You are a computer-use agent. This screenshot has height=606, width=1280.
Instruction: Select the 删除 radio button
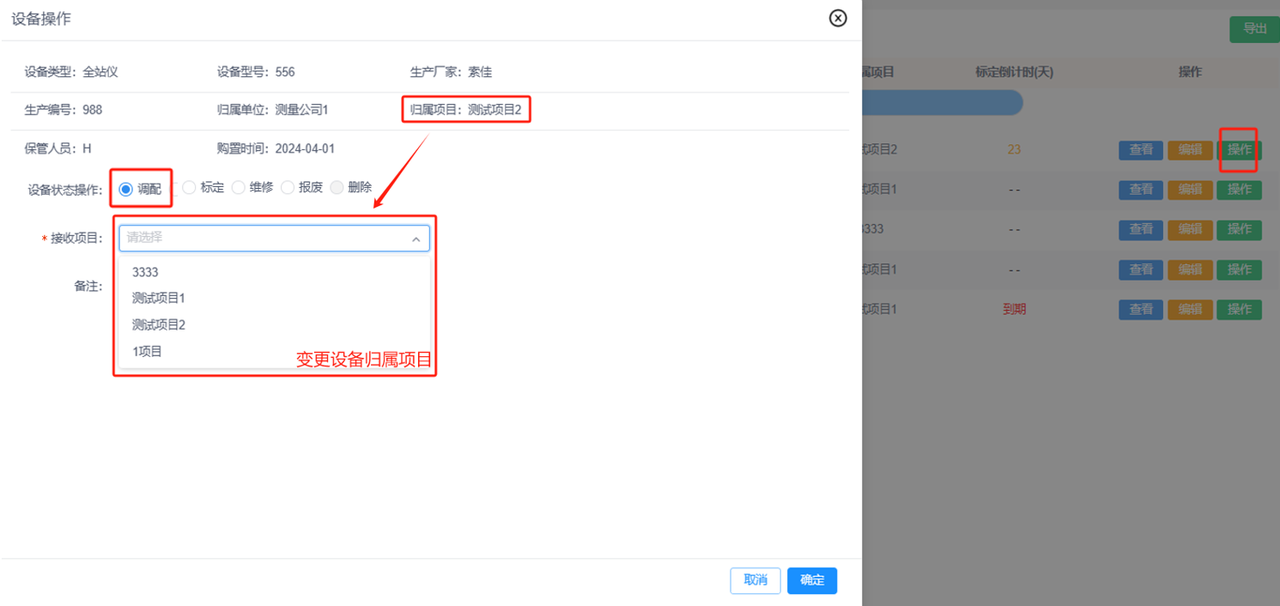tap(337, 188)
